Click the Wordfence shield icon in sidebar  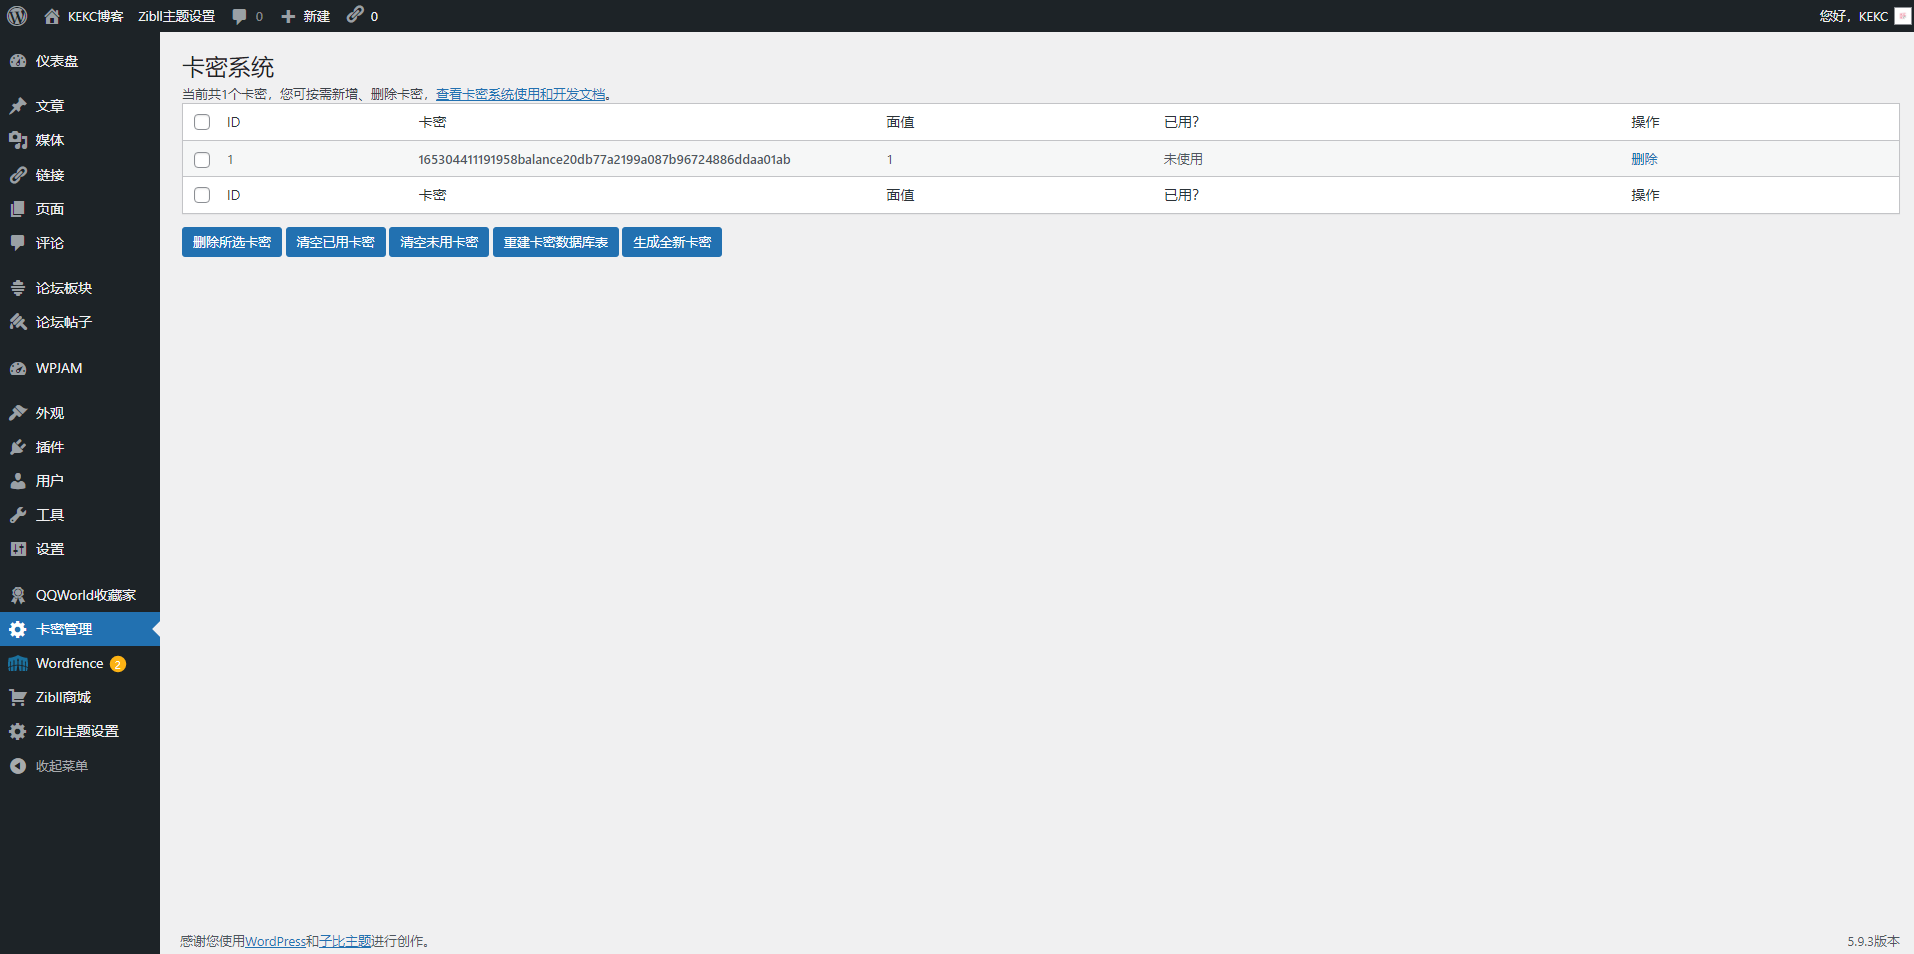18,664
